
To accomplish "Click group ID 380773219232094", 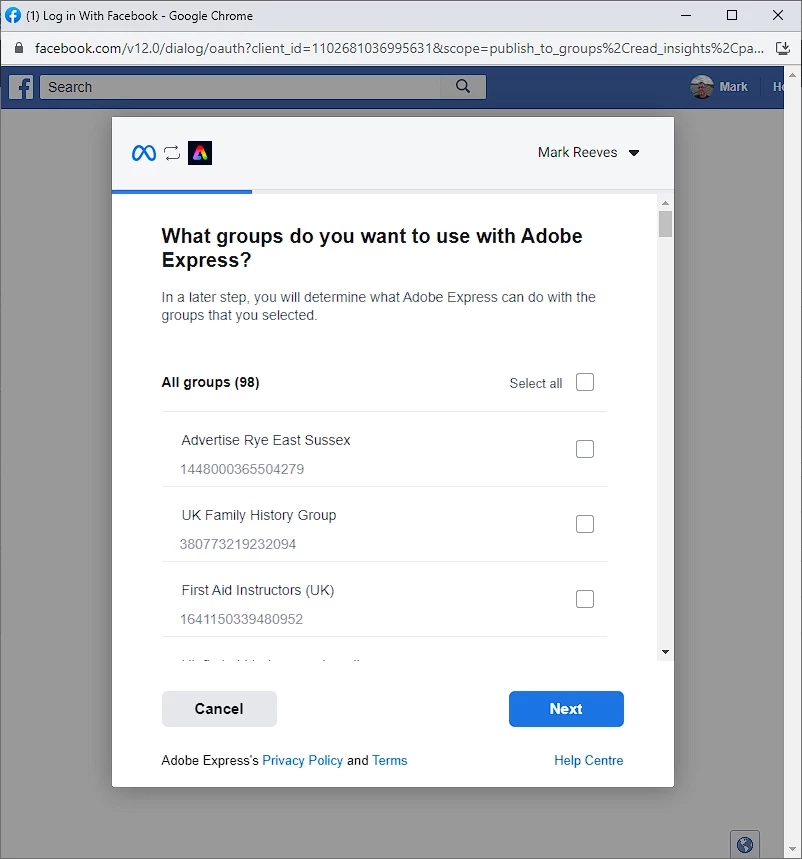I will click(238, 544).
